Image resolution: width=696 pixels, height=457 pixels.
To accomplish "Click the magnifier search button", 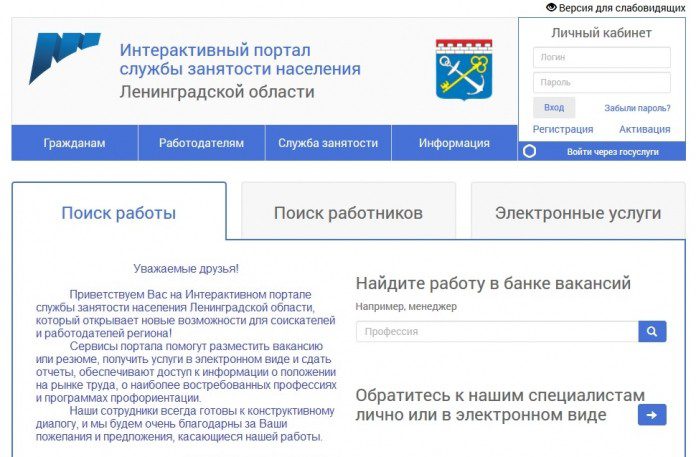I will pyautogui.click(x=652, y=331).
